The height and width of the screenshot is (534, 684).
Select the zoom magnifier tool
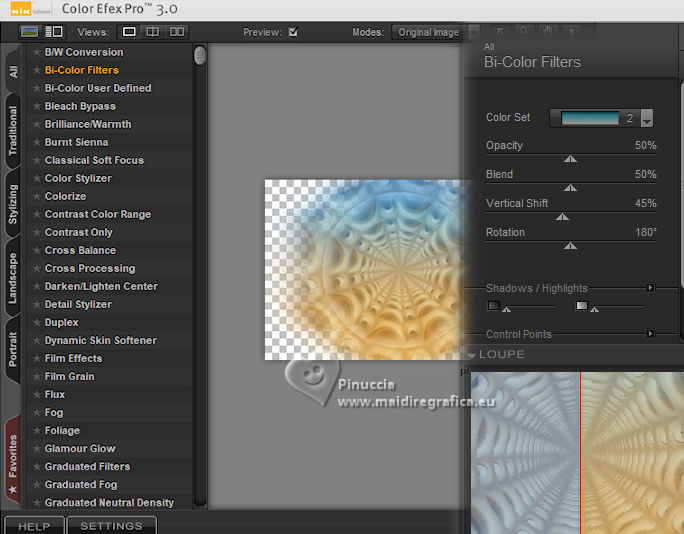tap(523, 31)
